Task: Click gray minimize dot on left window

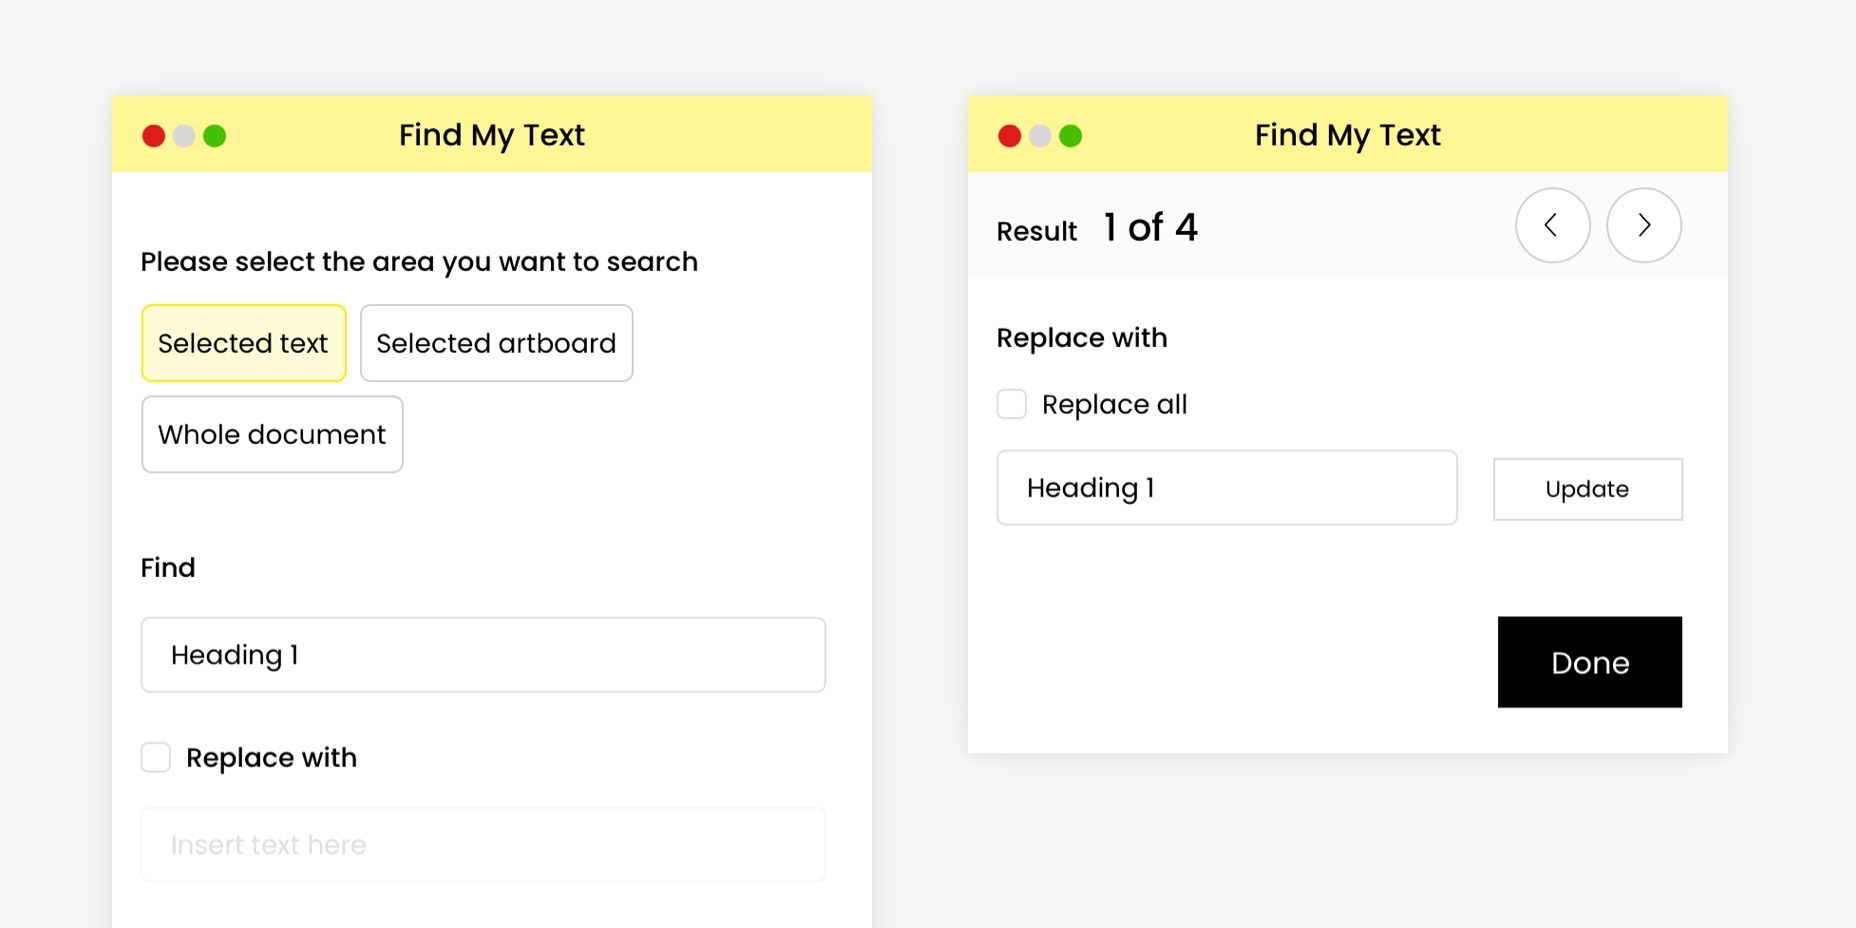Action: pos(184,136)
